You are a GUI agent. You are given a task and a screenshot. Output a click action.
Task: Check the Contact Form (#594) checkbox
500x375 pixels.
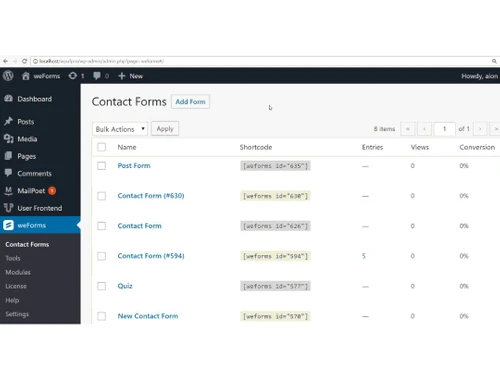[x=101, y=256]
